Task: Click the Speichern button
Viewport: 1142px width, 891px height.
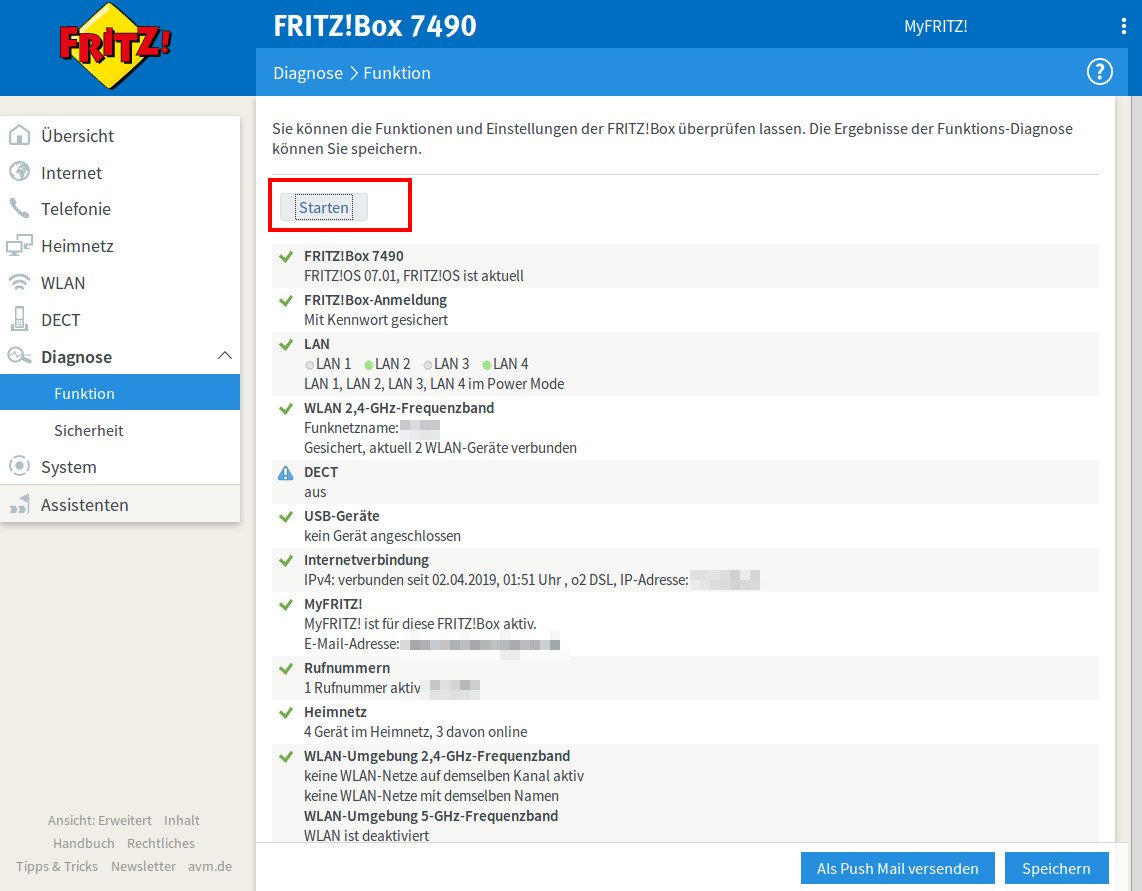Action: pos(1056,868)
